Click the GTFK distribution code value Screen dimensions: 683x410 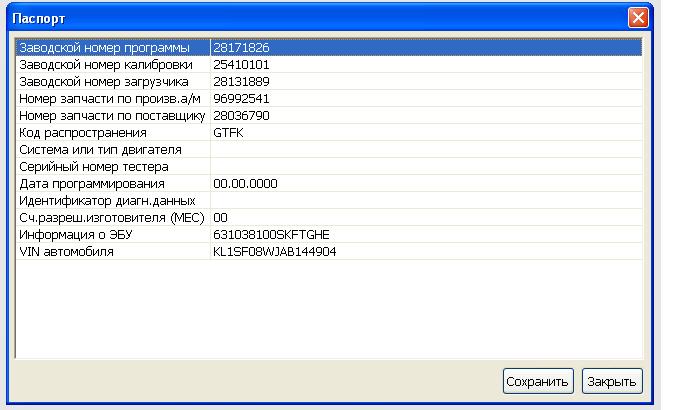(x=229, y=133)
